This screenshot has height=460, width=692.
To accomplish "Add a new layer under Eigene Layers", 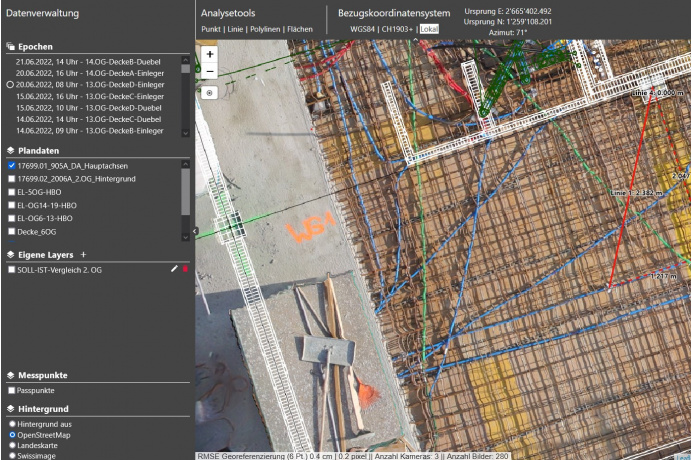I will click(83, 256).
